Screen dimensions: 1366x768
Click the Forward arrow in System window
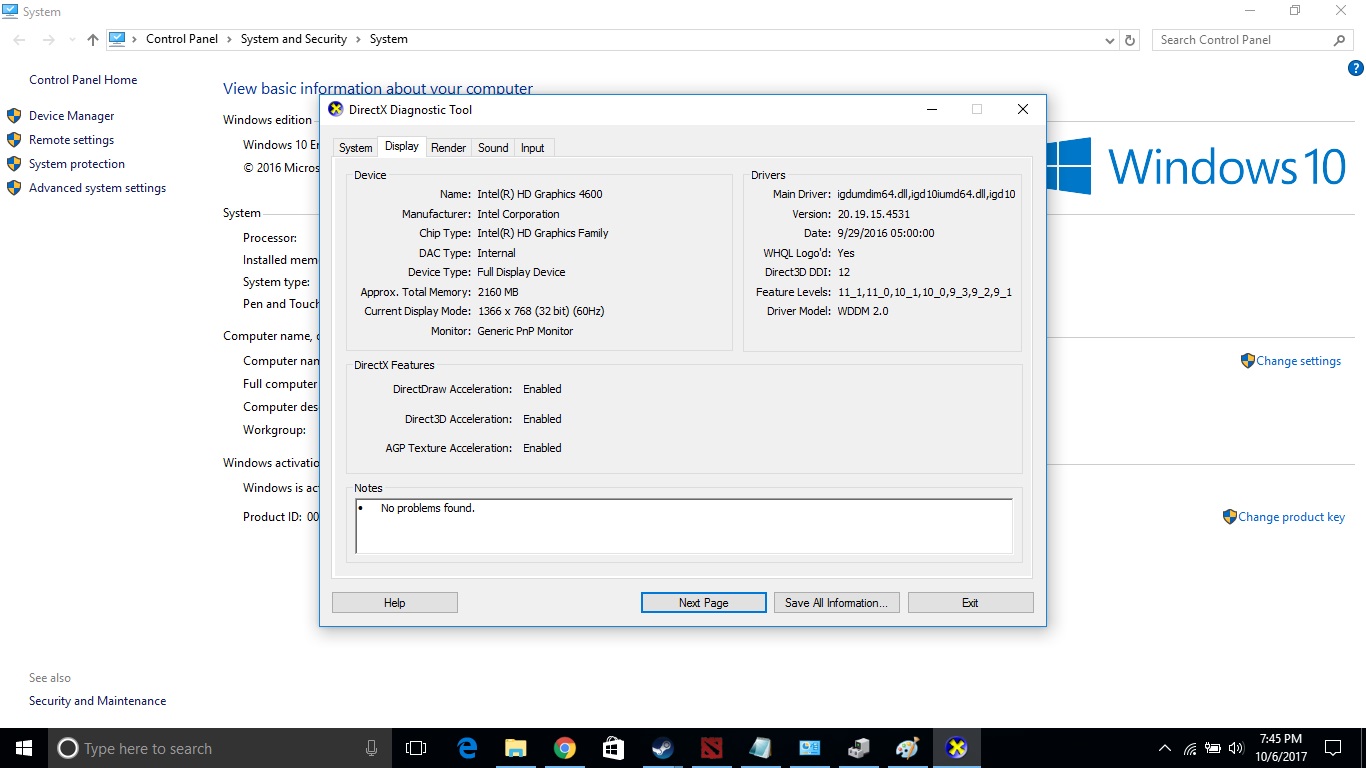click(x=48, y=40)
